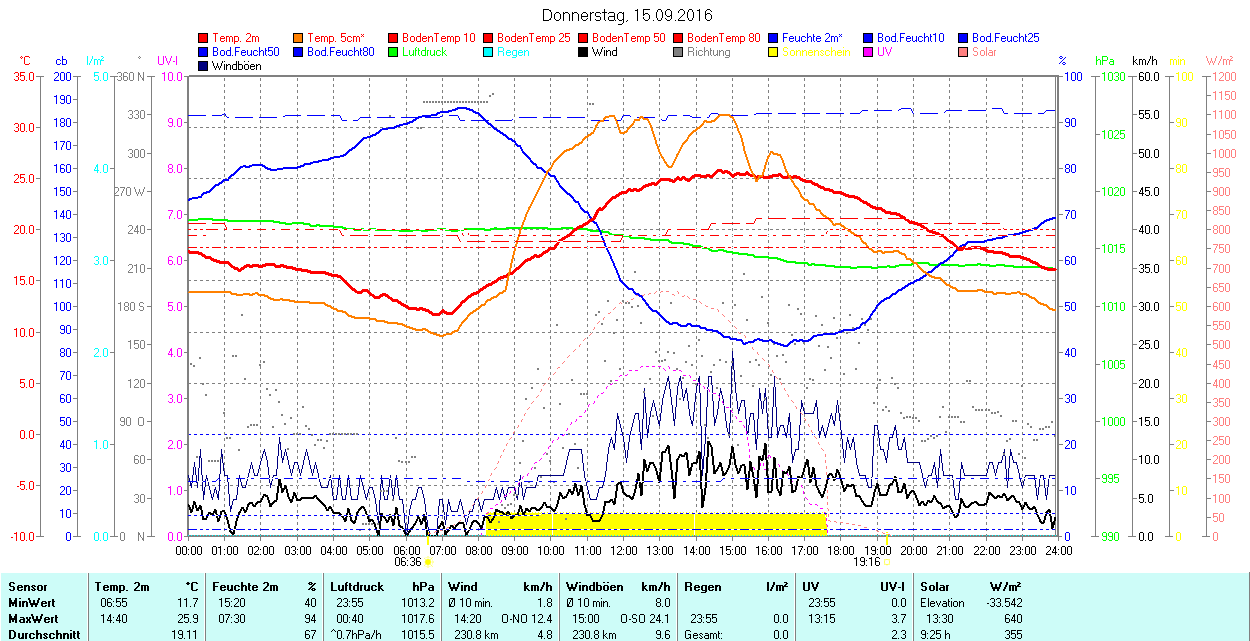Click the black Wind legend swatch
Viewport: 1250px width, 641px height.
coord(583,52)
